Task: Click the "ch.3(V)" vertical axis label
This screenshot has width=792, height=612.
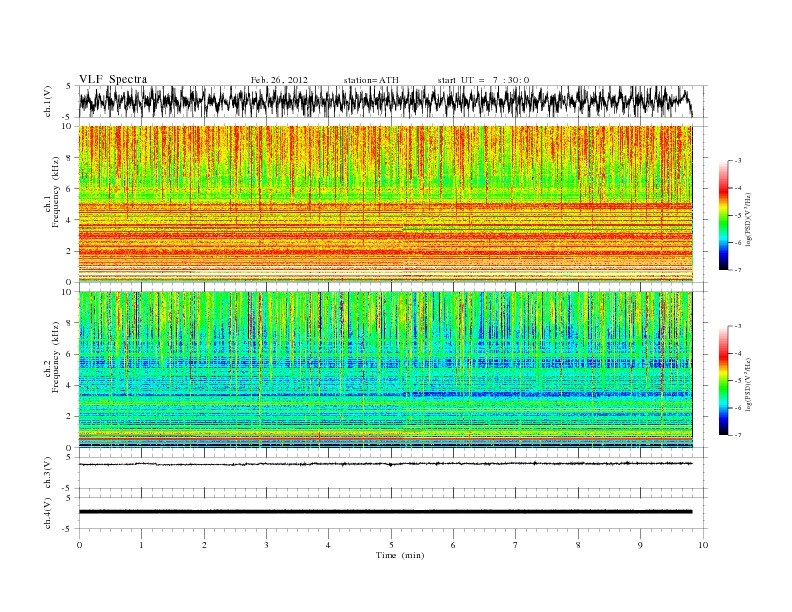Action: [x=48, y=473]
